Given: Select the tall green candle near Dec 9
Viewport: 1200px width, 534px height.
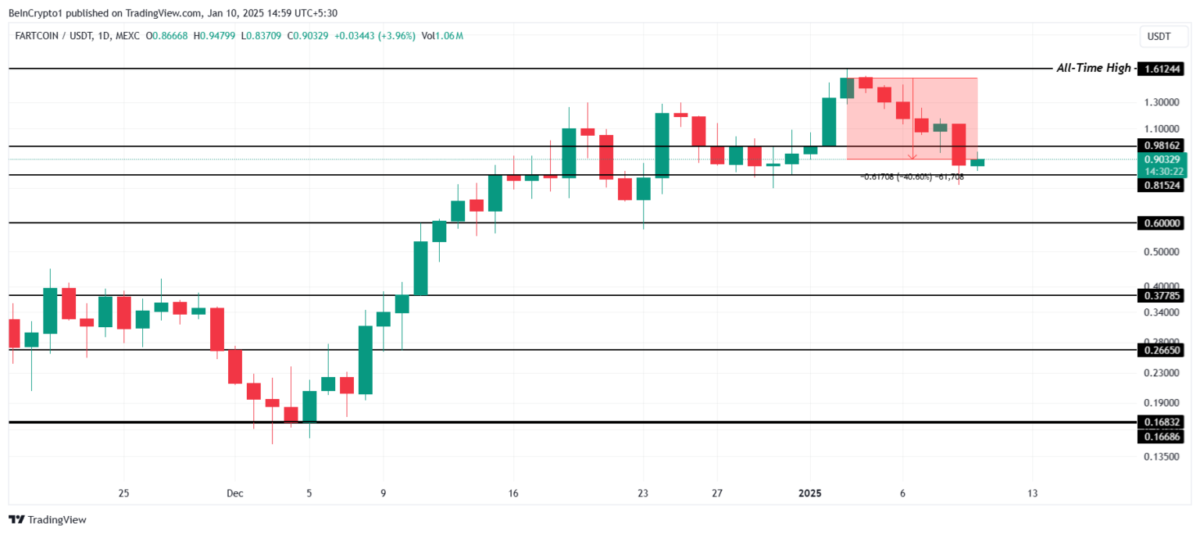Looking at the screenshot, I should click(x=366, y=359).
